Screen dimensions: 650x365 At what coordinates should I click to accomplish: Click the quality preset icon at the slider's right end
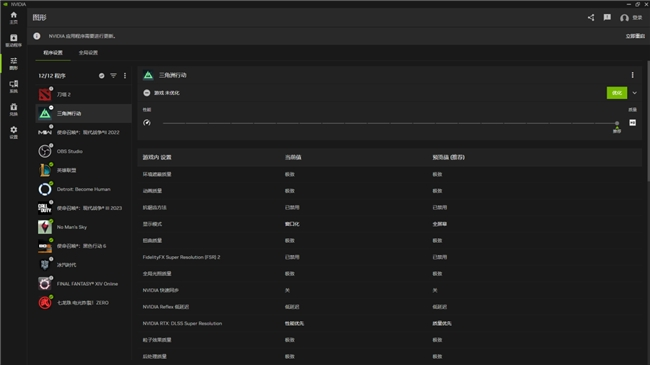click(633, 123)
